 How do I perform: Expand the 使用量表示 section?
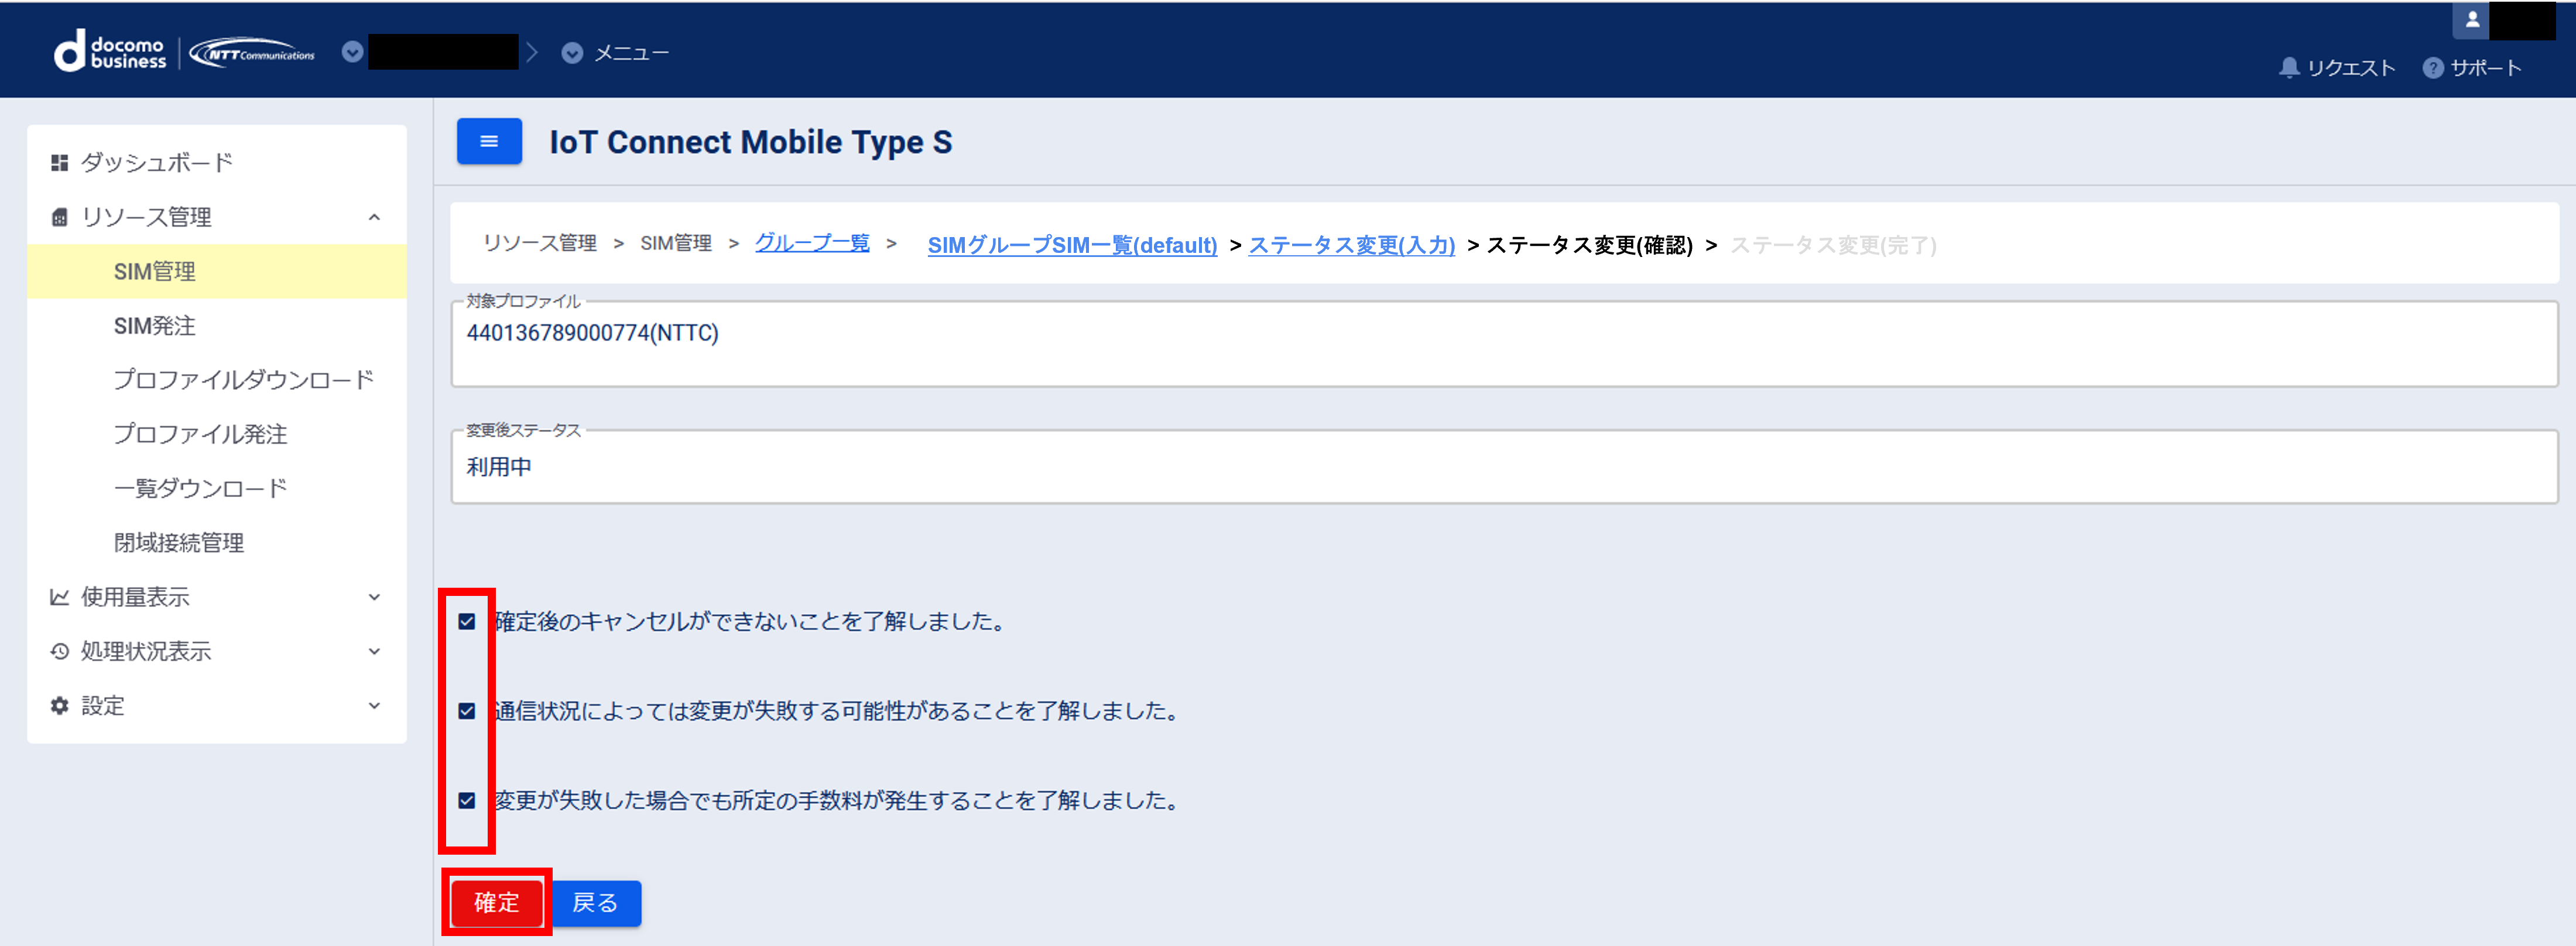[x=374, y=597]
